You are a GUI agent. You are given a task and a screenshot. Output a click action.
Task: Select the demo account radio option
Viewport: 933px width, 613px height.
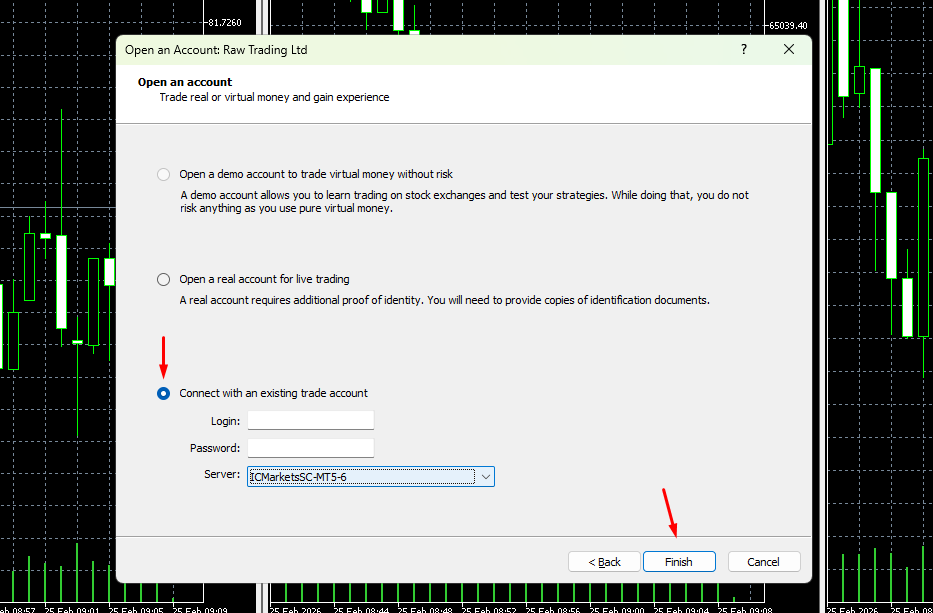coord(164,174)
